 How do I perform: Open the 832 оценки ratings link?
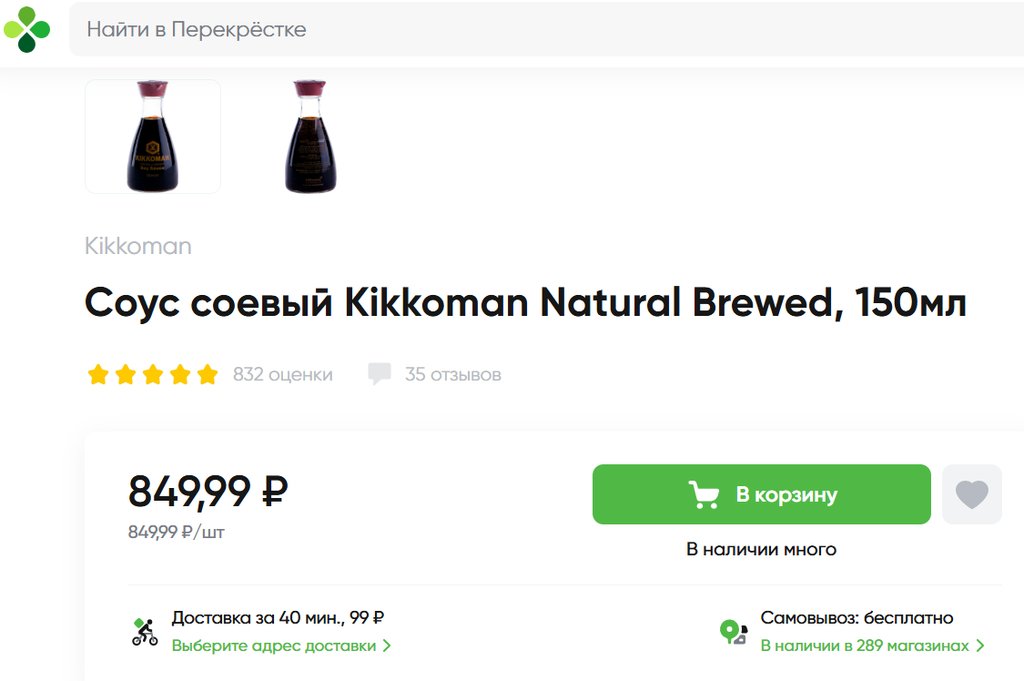[x=282, y=375]
